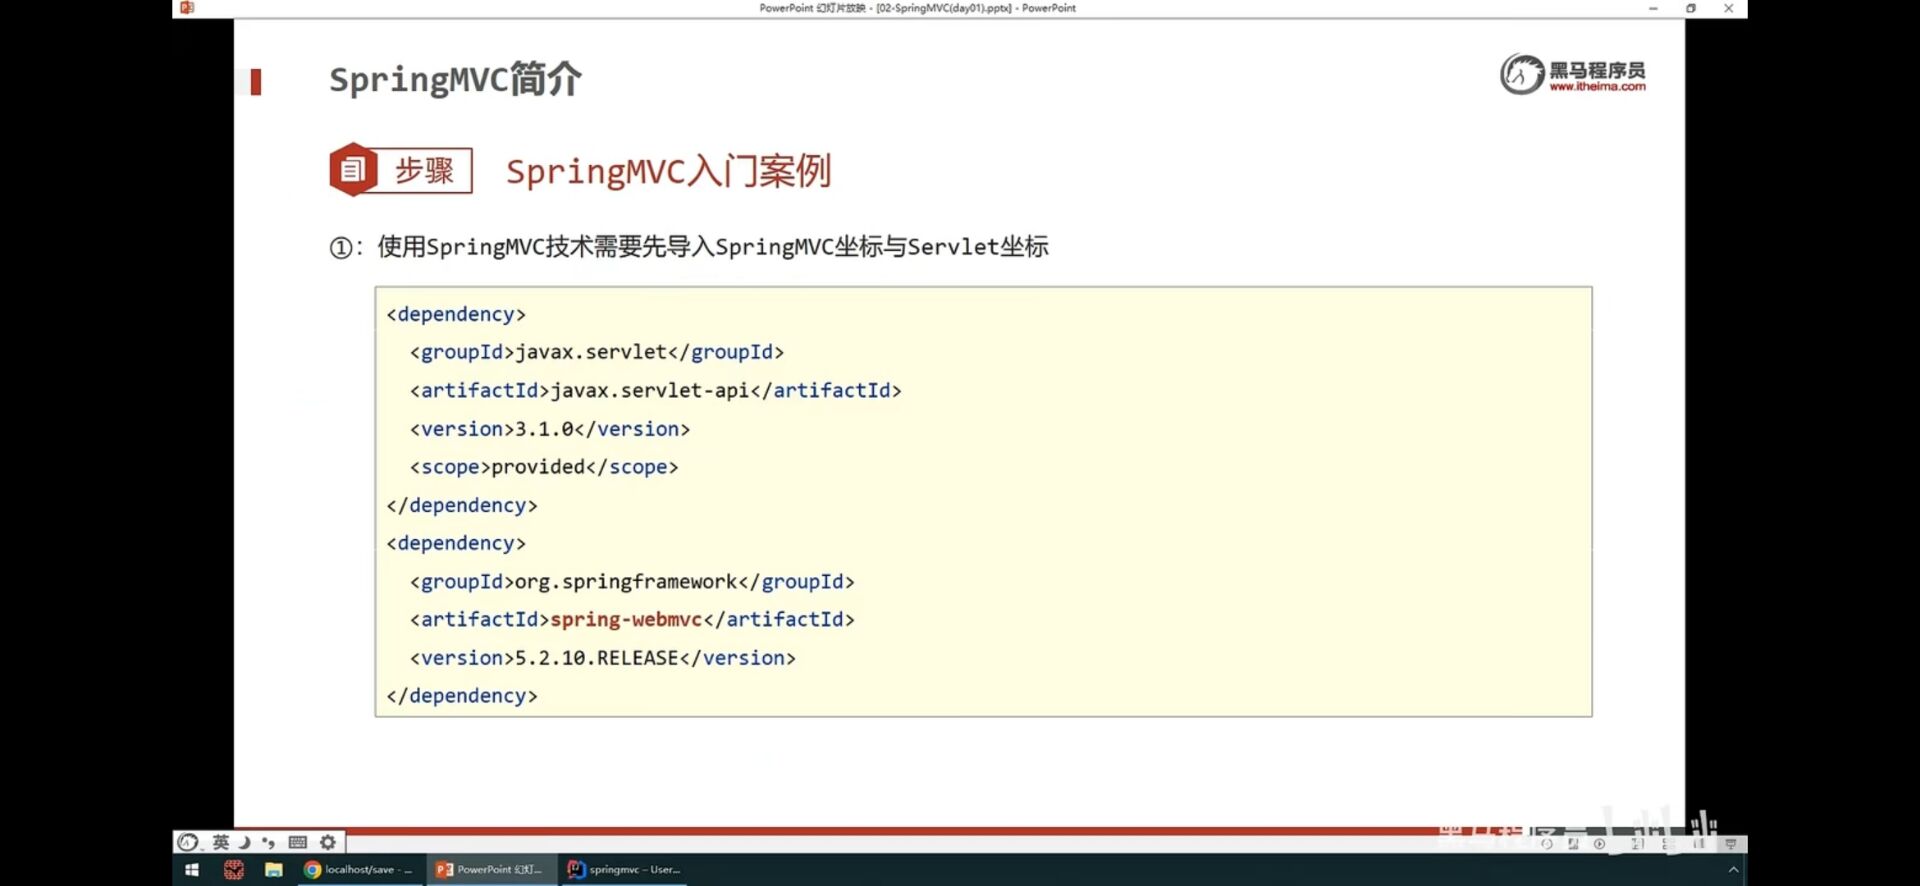This screenshot has height=886, width=1920.
Task: Open IME settings gear icon
Action: point(328,843)
